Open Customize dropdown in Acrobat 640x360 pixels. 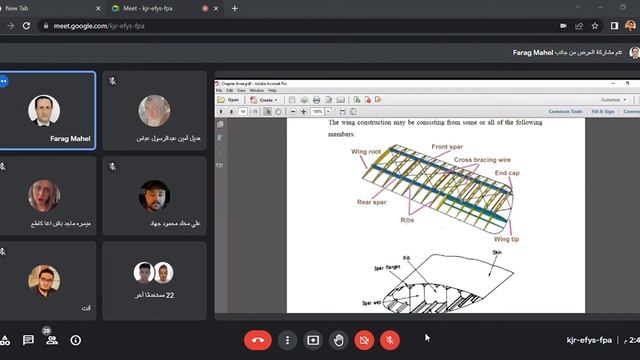pyautogui.click(x=613, y=100)
